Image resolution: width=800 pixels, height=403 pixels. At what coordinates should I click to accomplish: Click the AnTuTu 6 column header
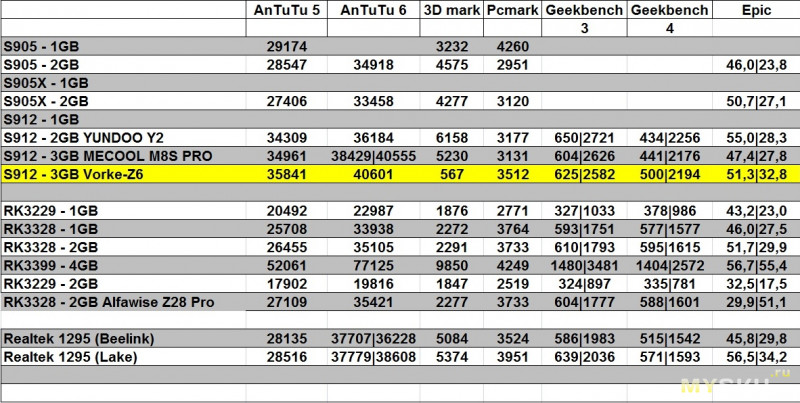coord(373,10)
